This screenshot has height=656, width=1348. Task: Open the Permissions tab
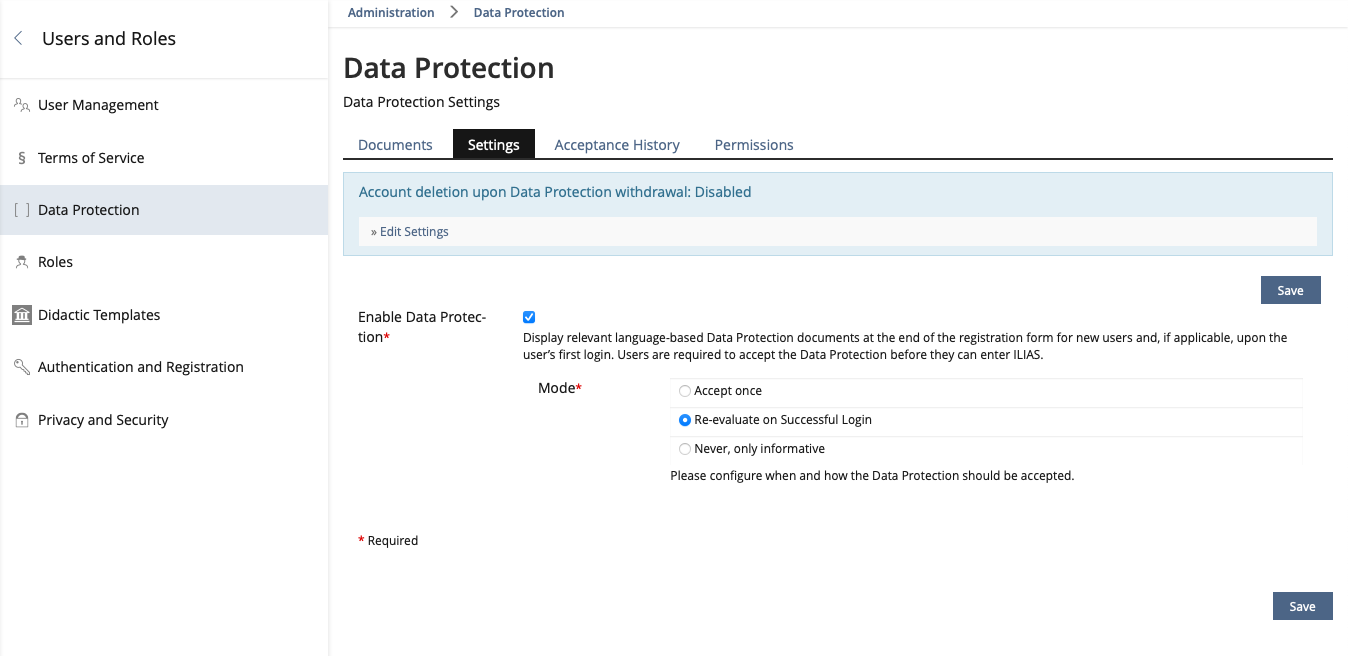pos(754,145)
